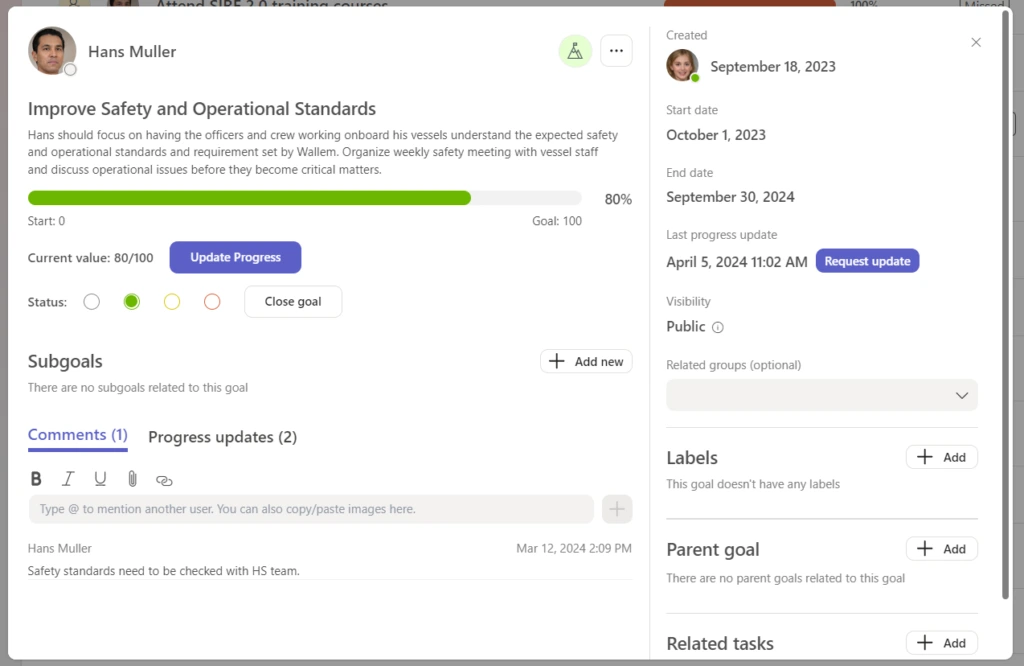Click the green goal mountain icon

point(575,51)
